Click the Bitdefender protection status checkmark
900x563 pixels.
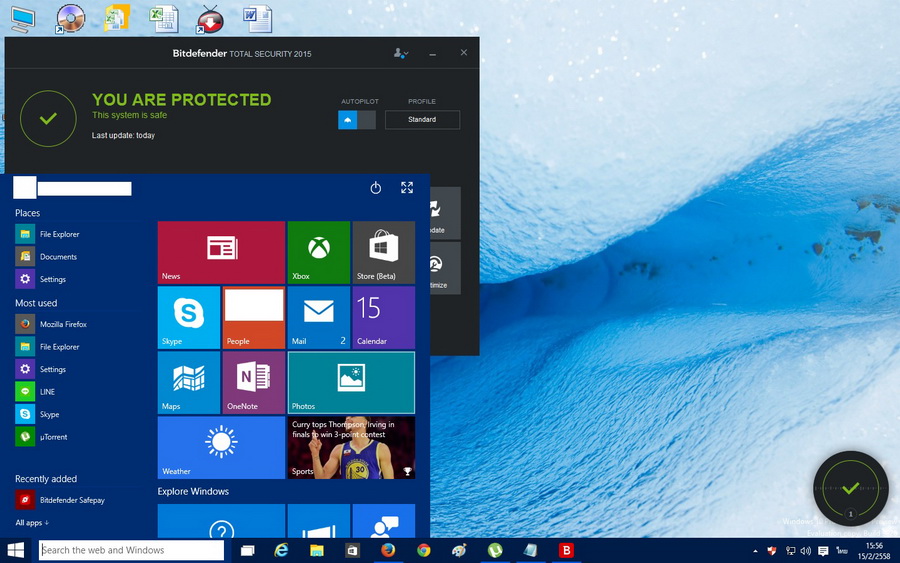[x=48, y=119]
